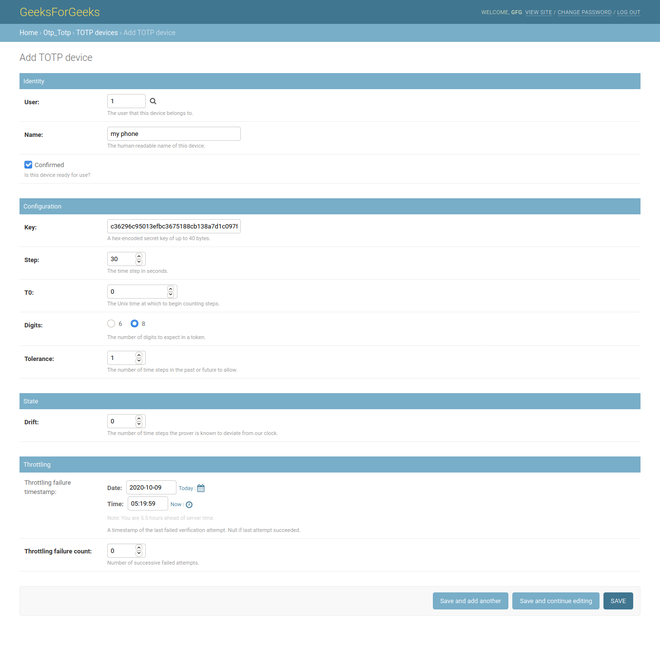This screenshot has width=660, height=645.
Task: Focus the Name input field
Action: (x=174, y=133)
